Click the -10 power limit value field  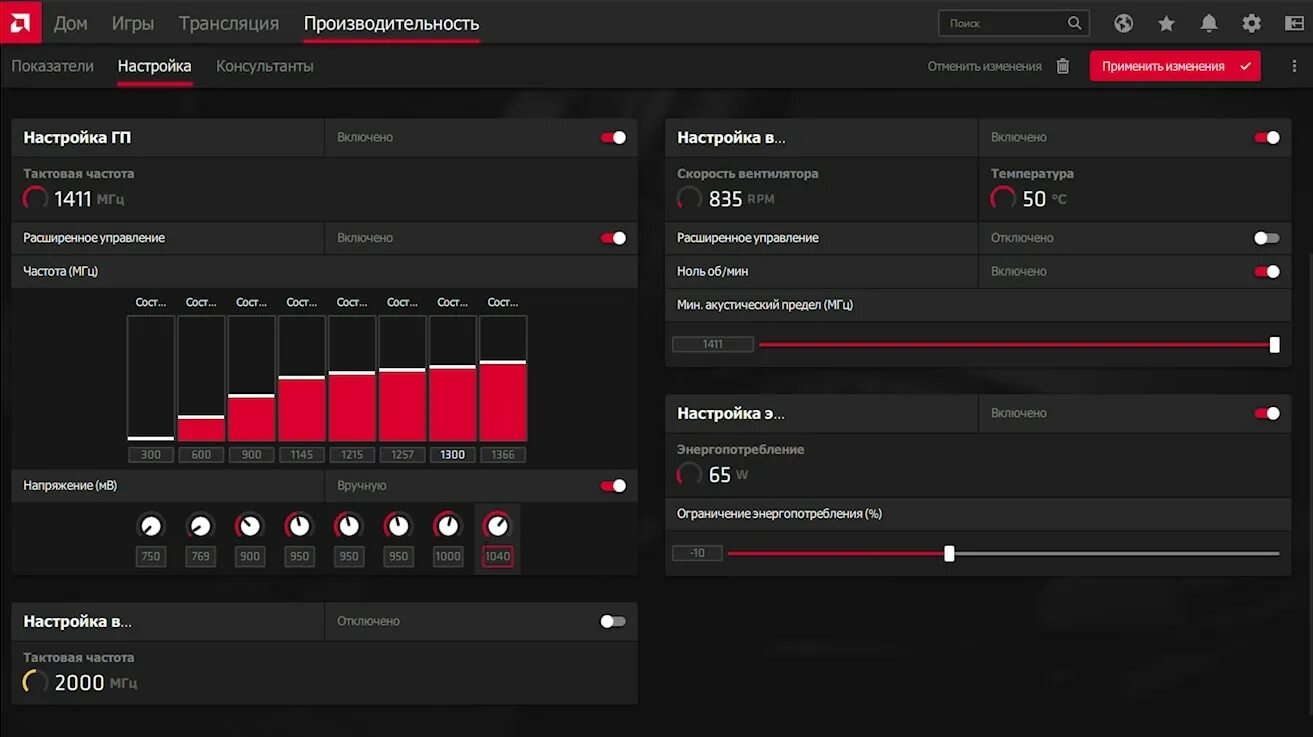click(697, 553)
